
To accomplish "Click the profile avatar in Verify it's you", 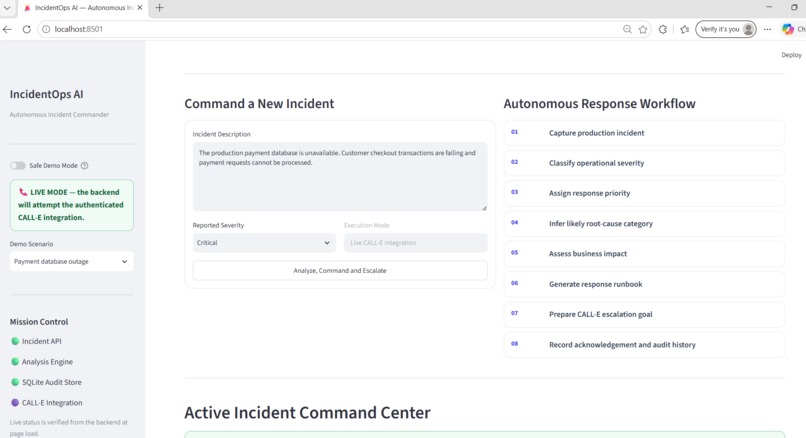I will [748, 29].
